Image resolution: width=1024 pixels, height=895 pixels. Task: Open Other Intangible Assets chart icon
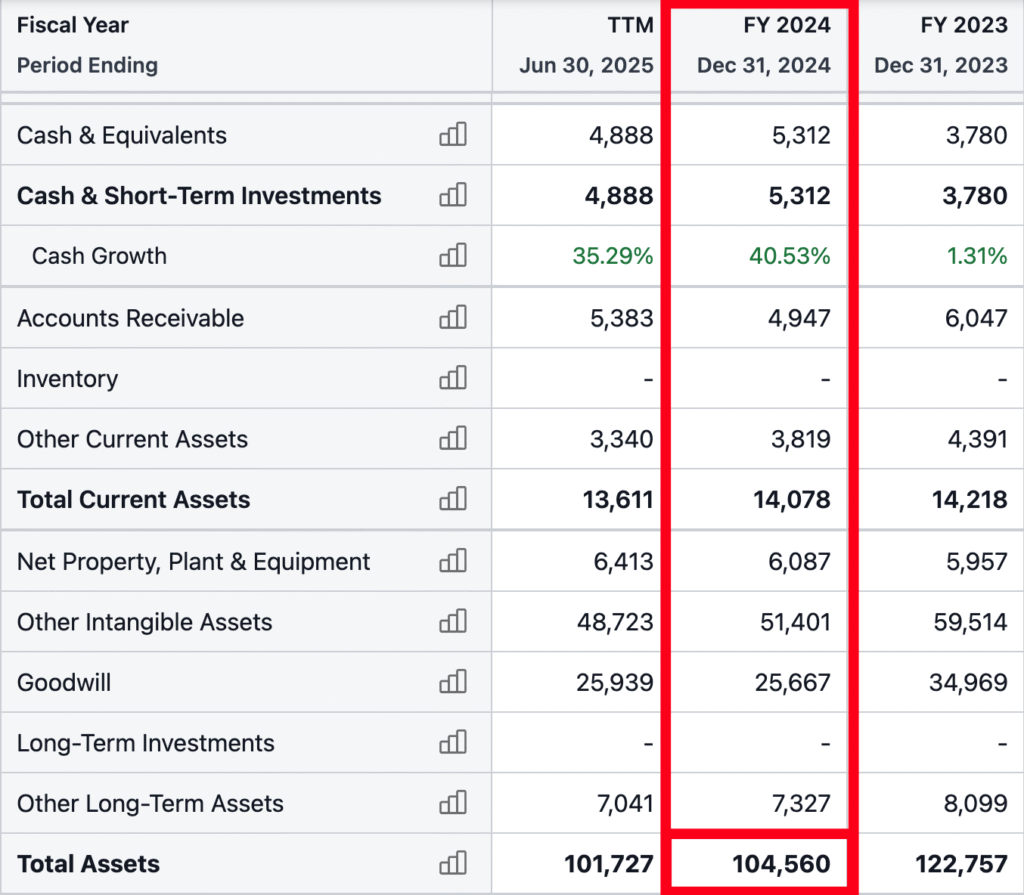[x=453, y=622]
